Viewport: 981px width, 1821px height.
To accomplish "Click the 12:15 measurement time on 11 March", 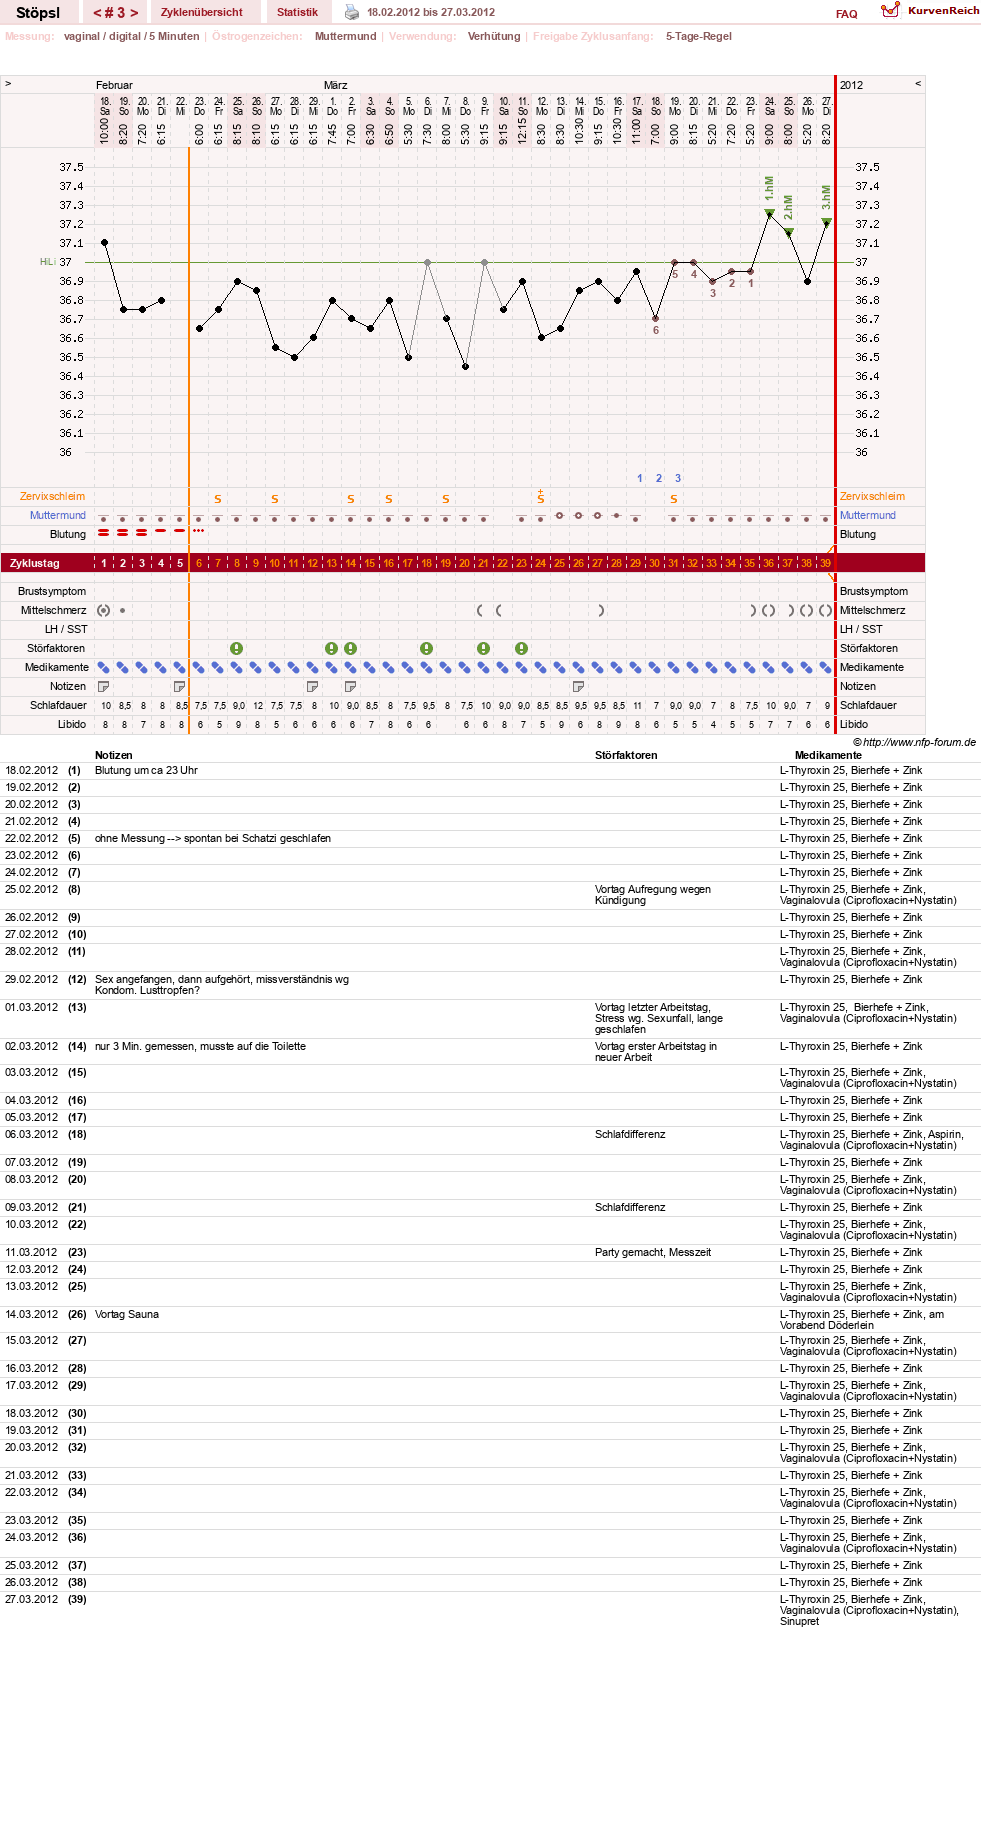I will (522, 131).
